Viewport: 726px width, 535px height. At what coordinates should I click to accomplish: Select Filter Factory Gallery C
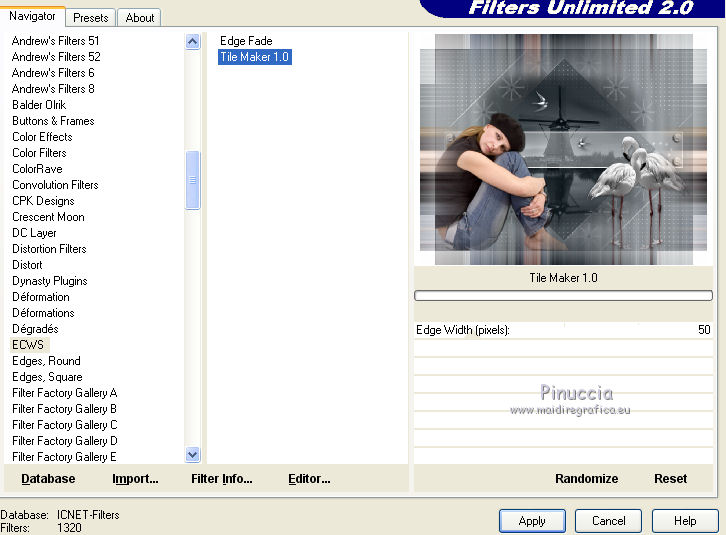click(65, 425)
